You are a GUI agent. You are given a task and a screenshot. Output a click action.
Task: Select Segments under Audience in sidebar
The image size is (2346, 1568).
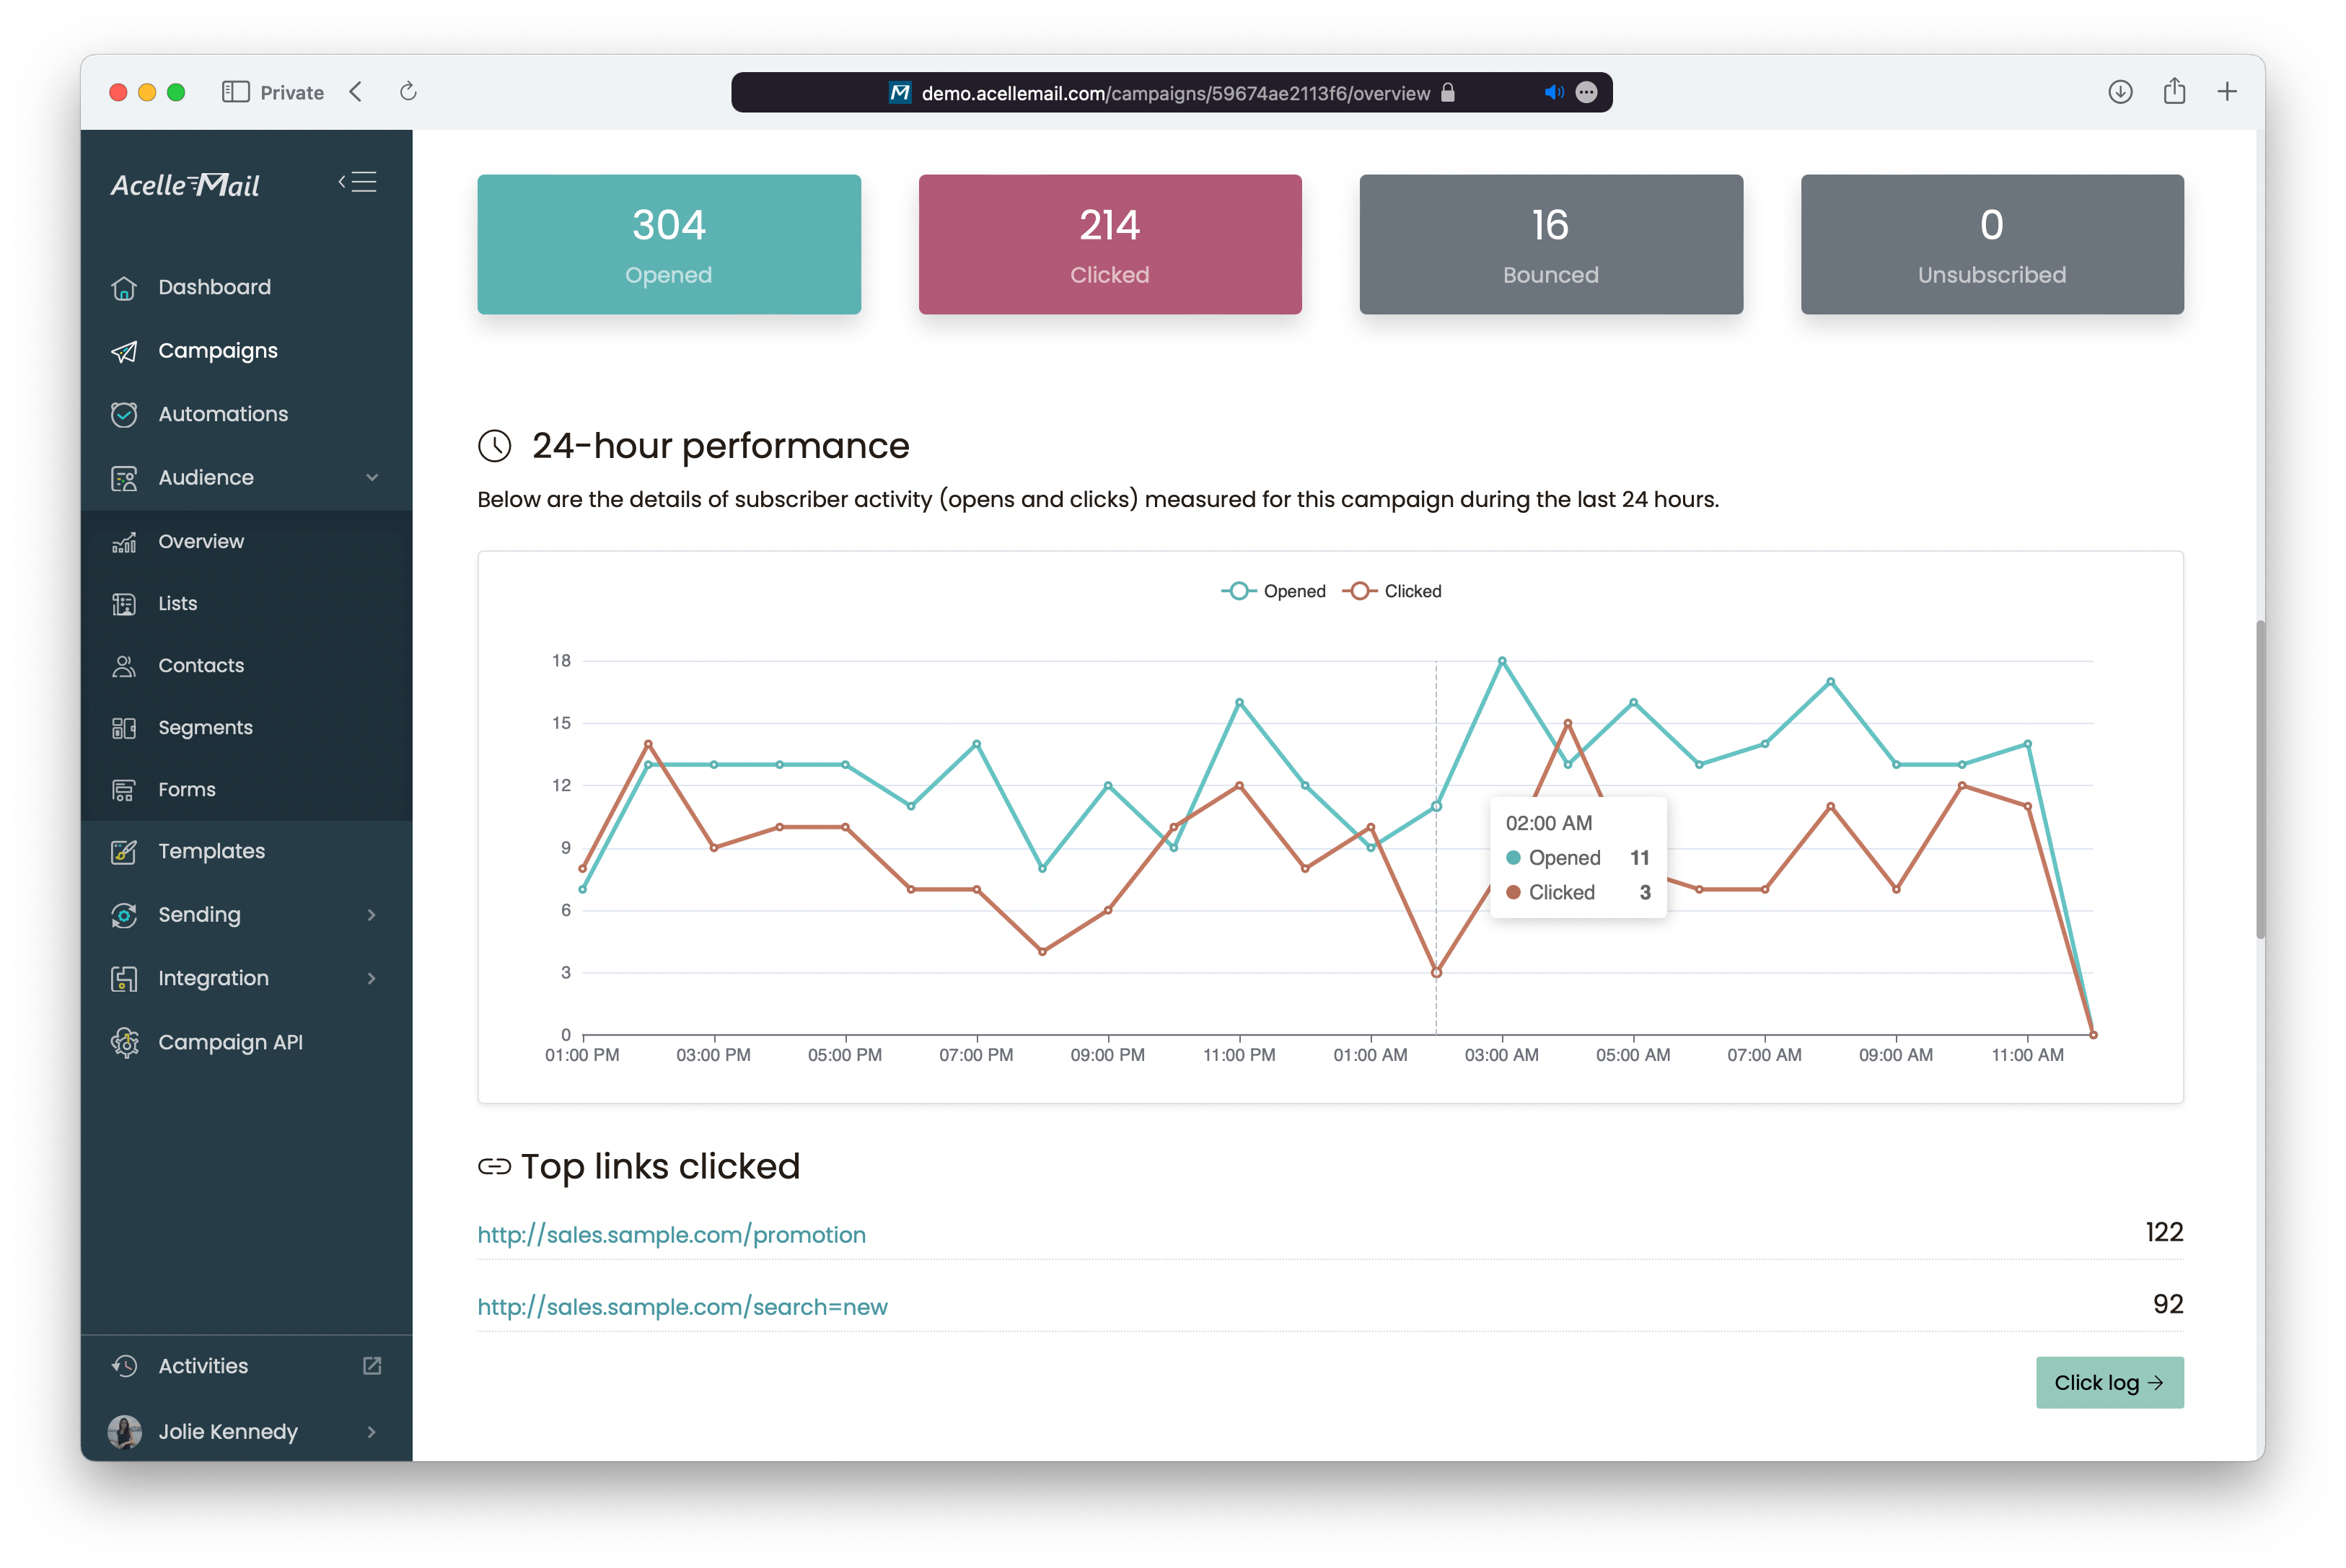coord(205,726)
